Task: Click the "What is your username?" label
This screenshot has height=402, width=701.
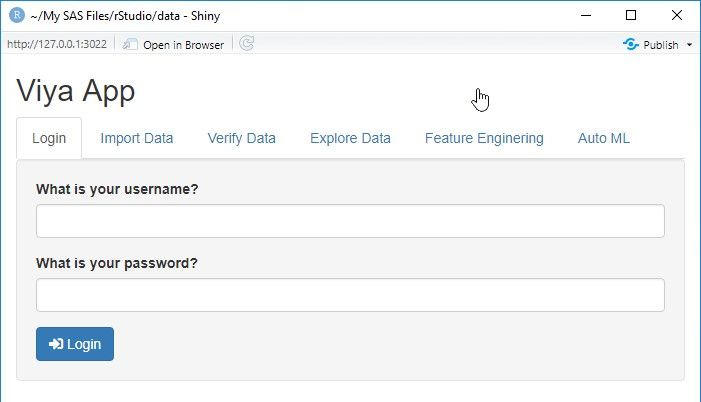Action: pos(117,189)
